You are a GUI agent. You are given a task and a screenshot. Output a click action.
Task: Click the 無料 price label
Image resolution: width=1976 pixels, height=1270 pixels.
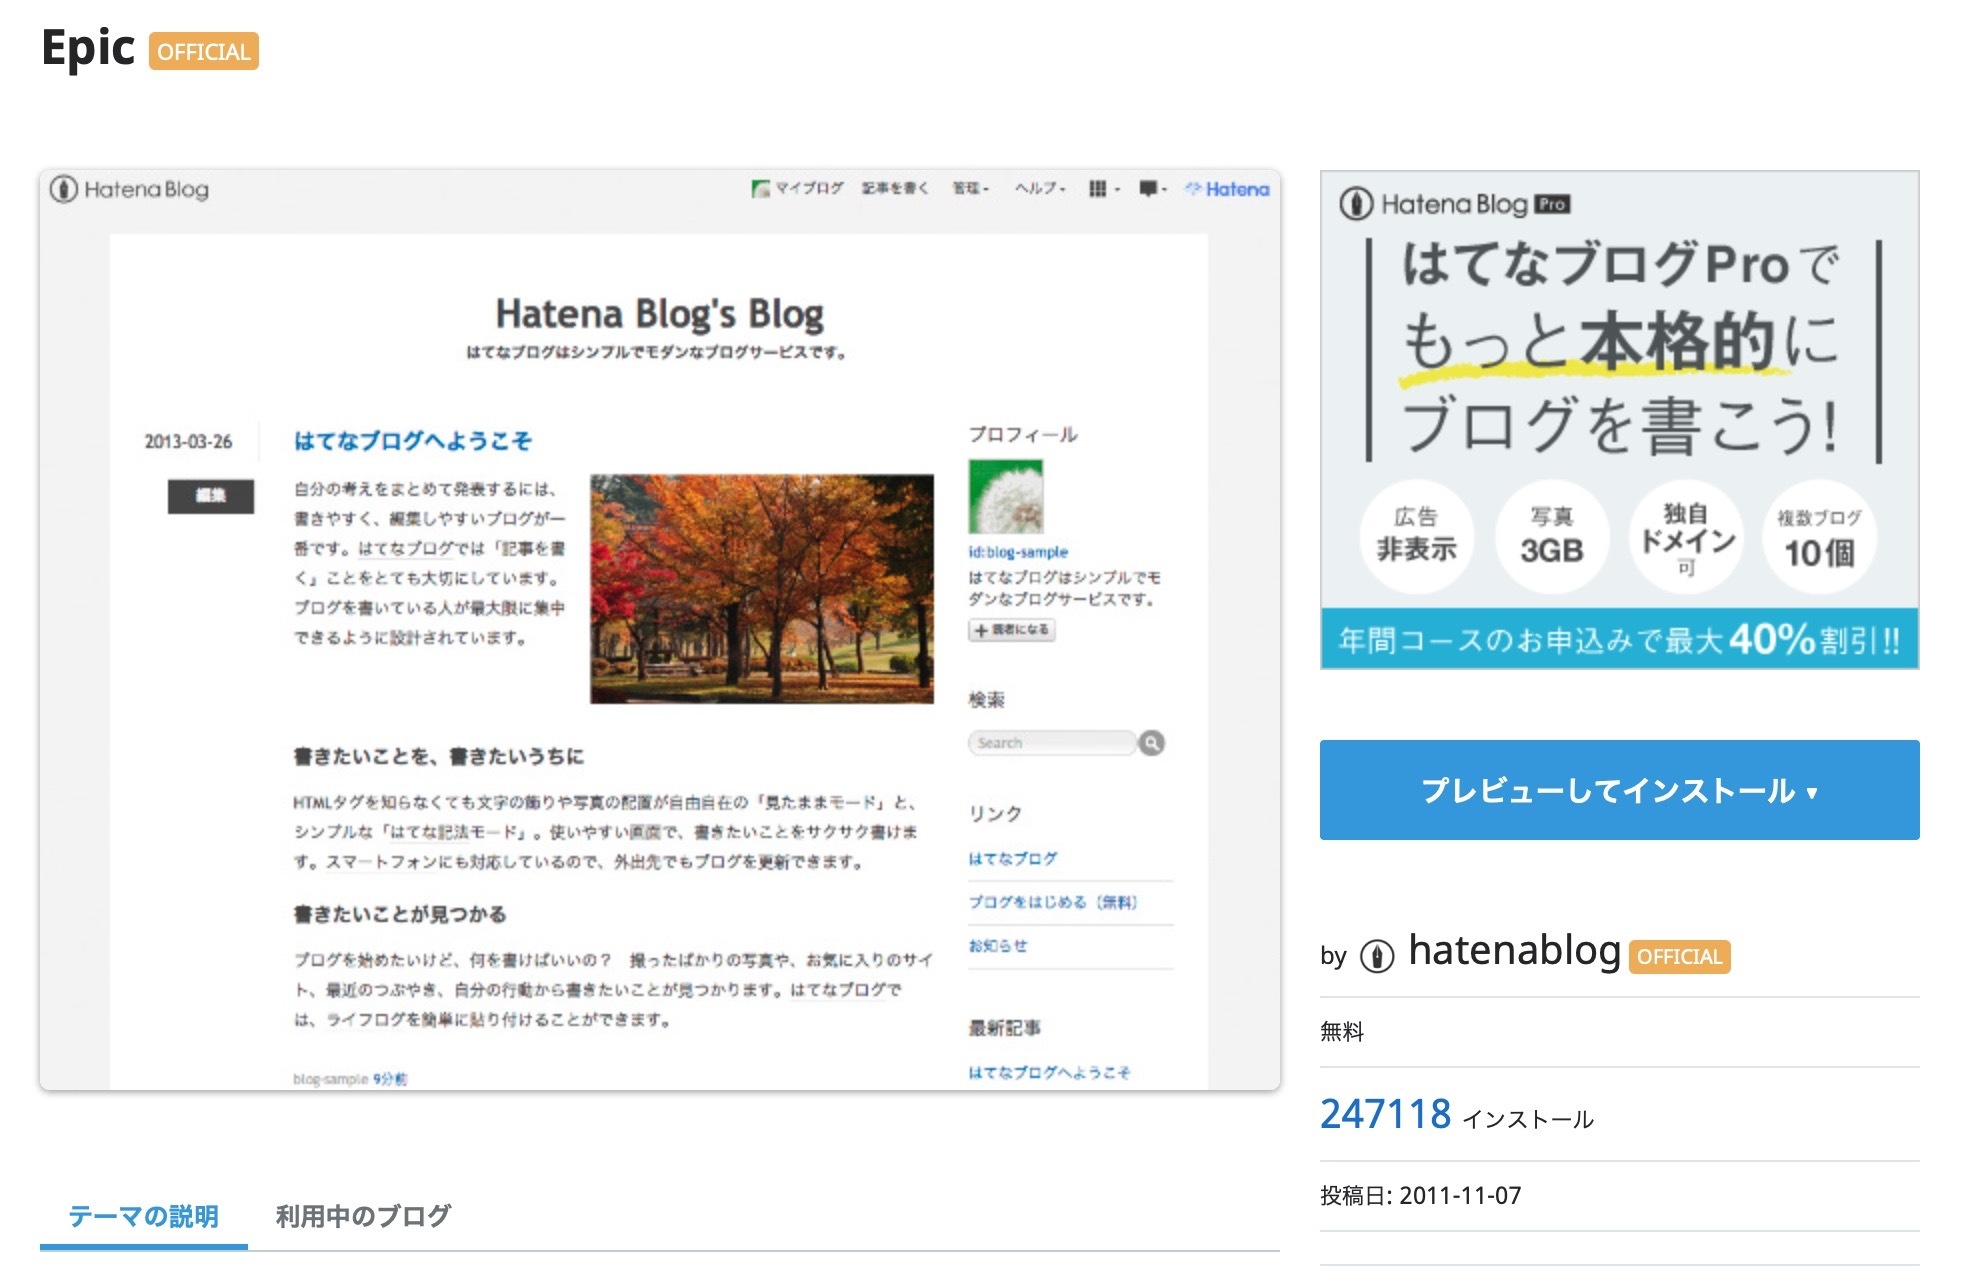pos(1342,1032)
